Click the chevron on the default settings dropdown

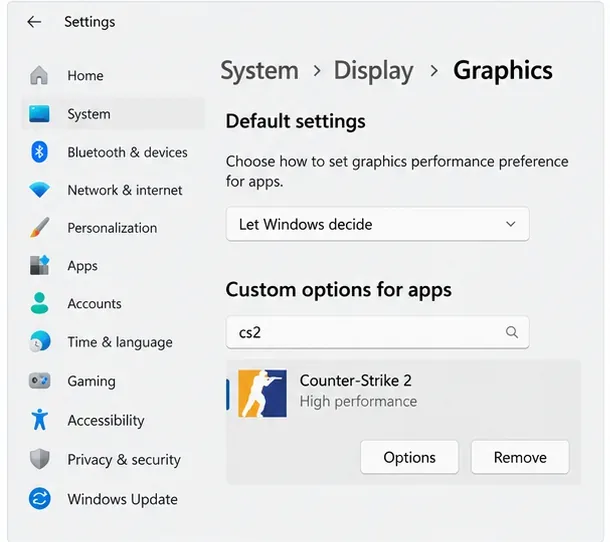(510, 224)
